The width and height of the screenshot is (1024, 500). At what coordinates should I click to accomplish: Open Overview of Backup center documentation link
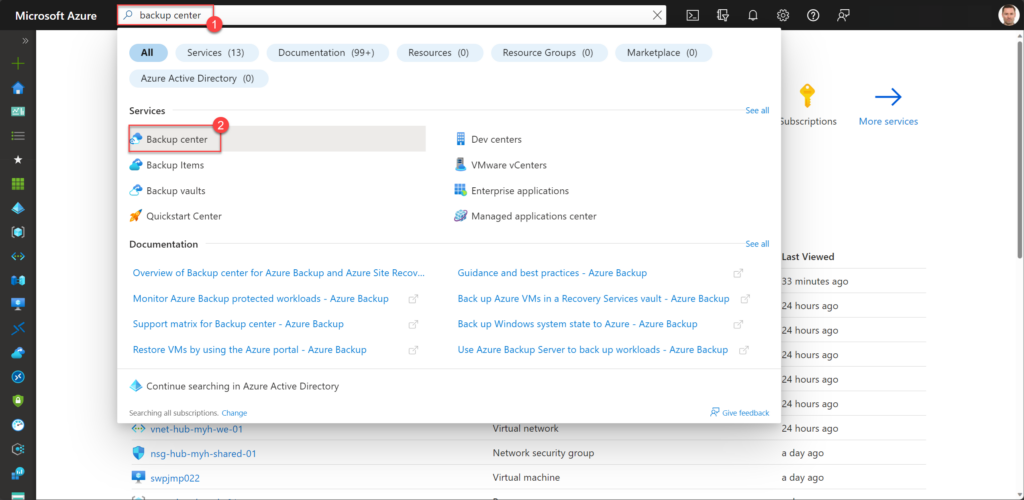click(x=279, y=273)
